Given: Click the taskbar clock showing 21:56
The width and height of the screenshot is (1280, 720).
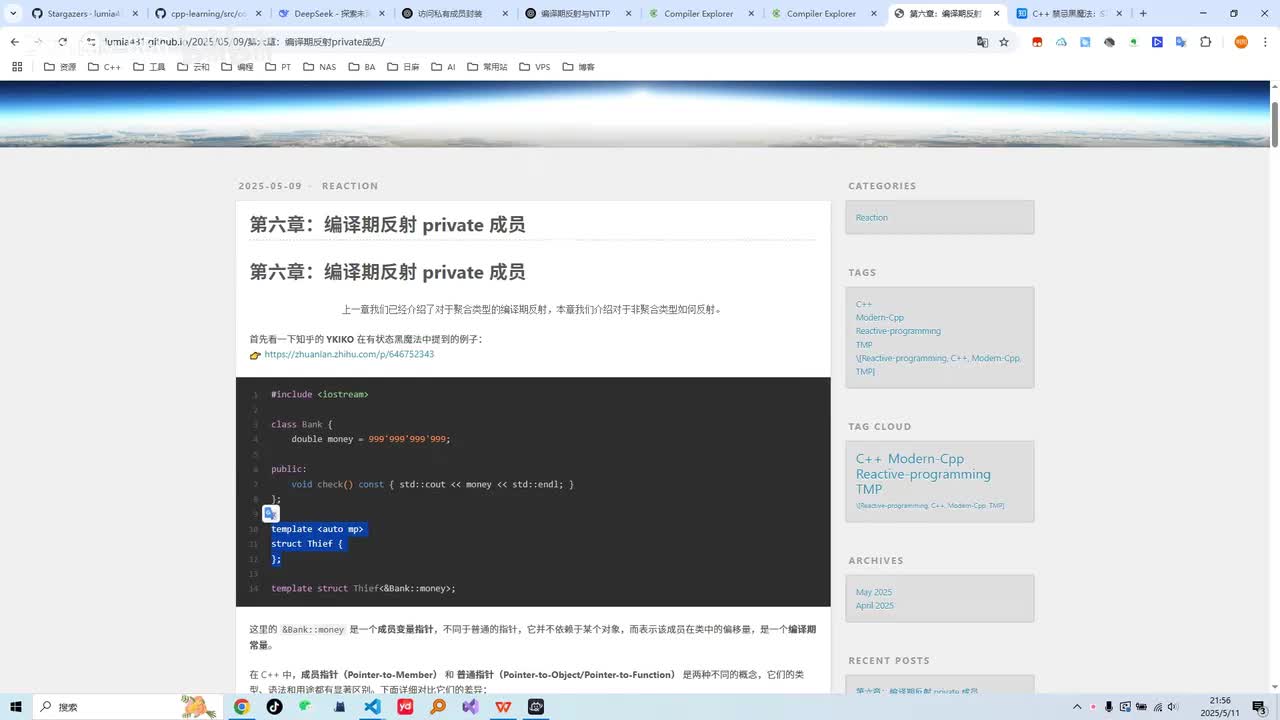Looking at the screenshot, I should 1220,707.
